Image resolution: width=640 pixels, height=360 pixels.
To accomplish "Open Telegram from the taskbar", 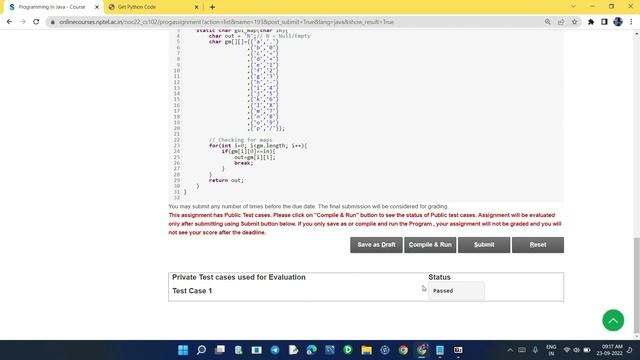I will pos(275,350).
